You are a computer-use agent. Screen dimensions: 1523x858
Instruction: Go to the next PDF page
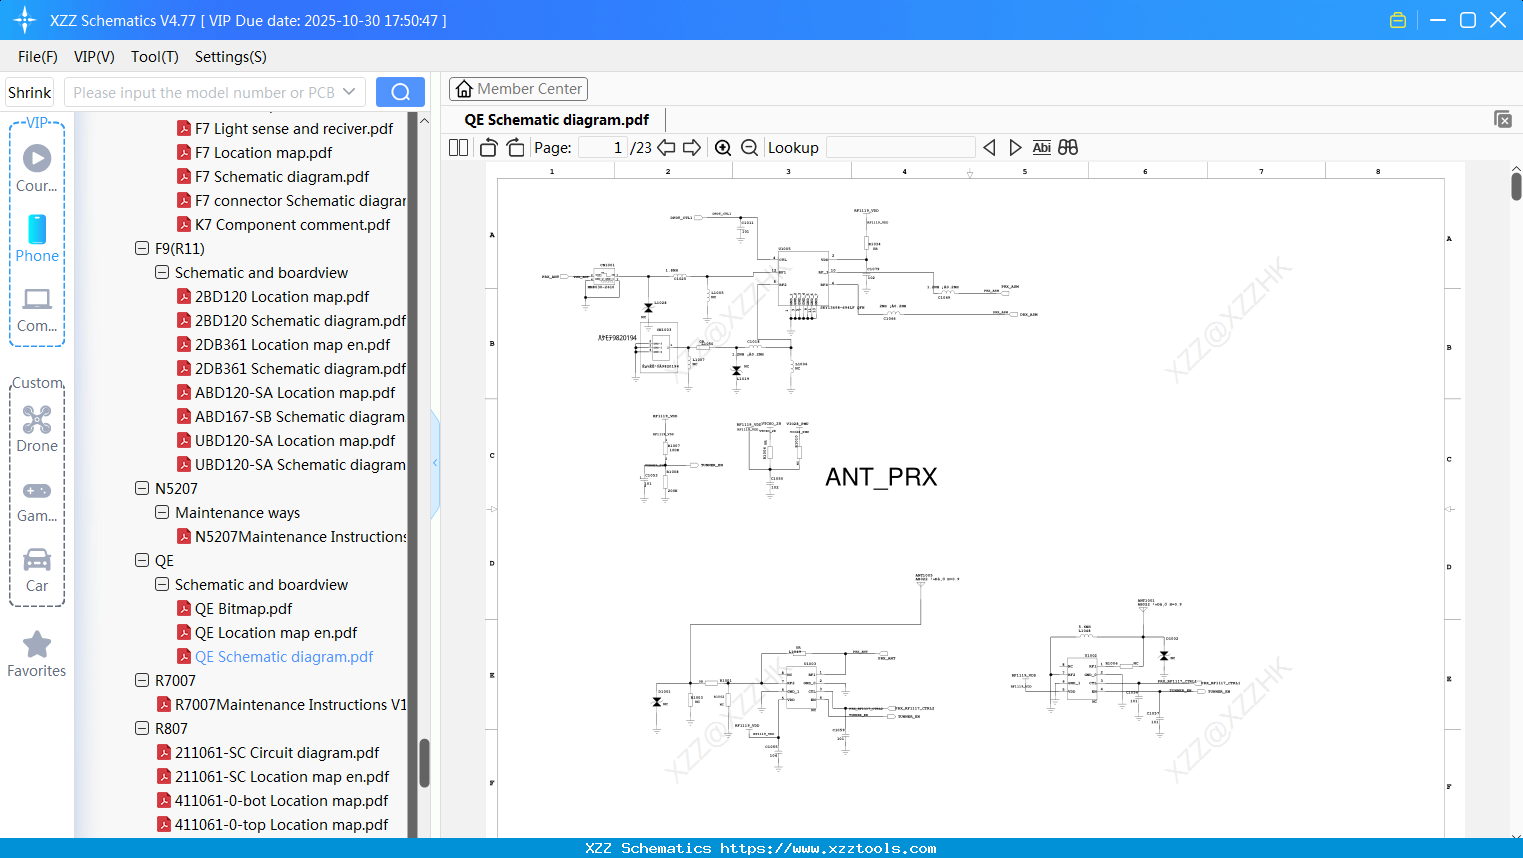tap(692, 148)
